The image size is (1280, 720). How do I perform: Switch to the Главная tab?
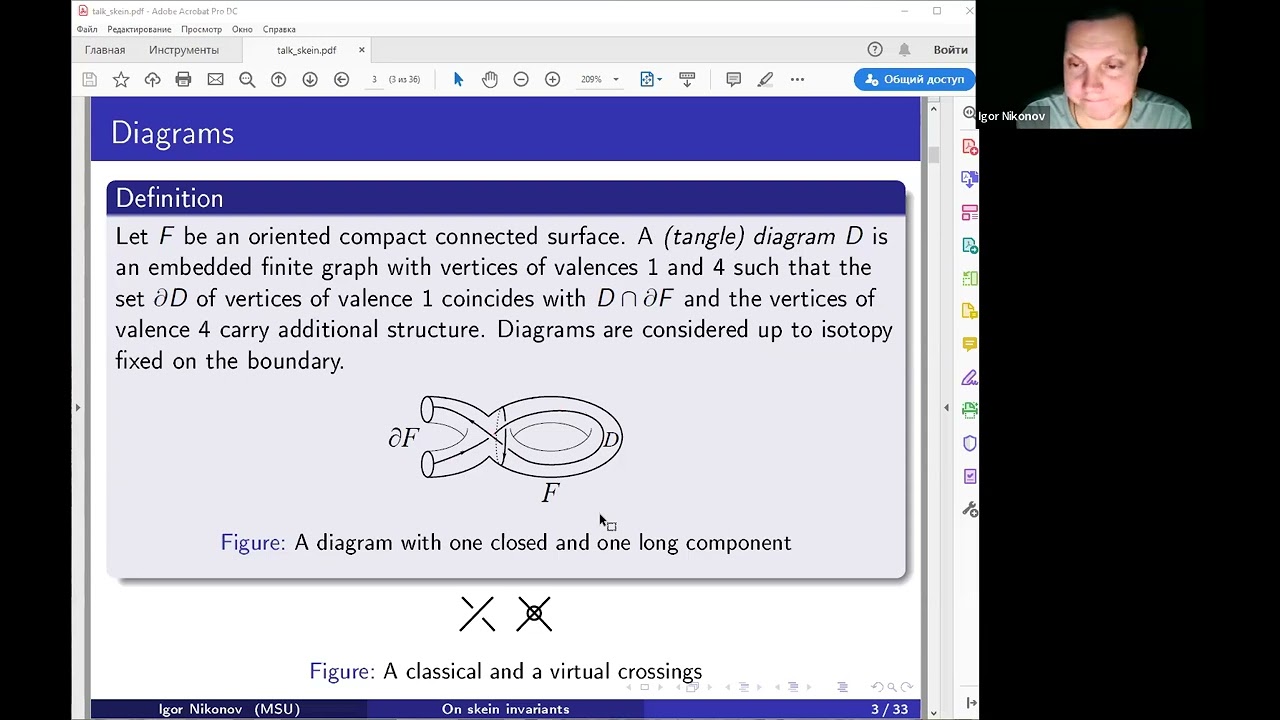pos(105,50)
